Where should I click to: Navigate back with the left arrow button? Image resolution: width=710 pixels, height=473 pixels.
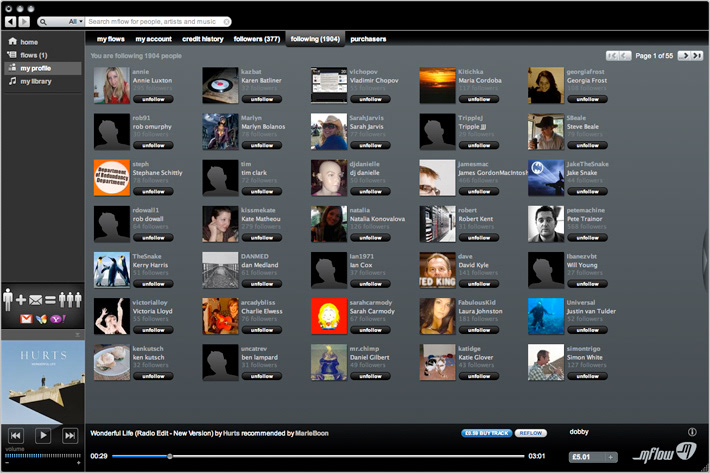[x=10, y=20]
